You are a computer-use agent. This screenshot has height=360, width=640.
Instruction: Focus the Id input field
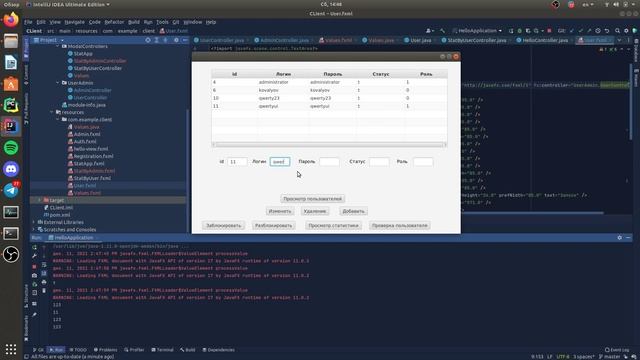237,162
